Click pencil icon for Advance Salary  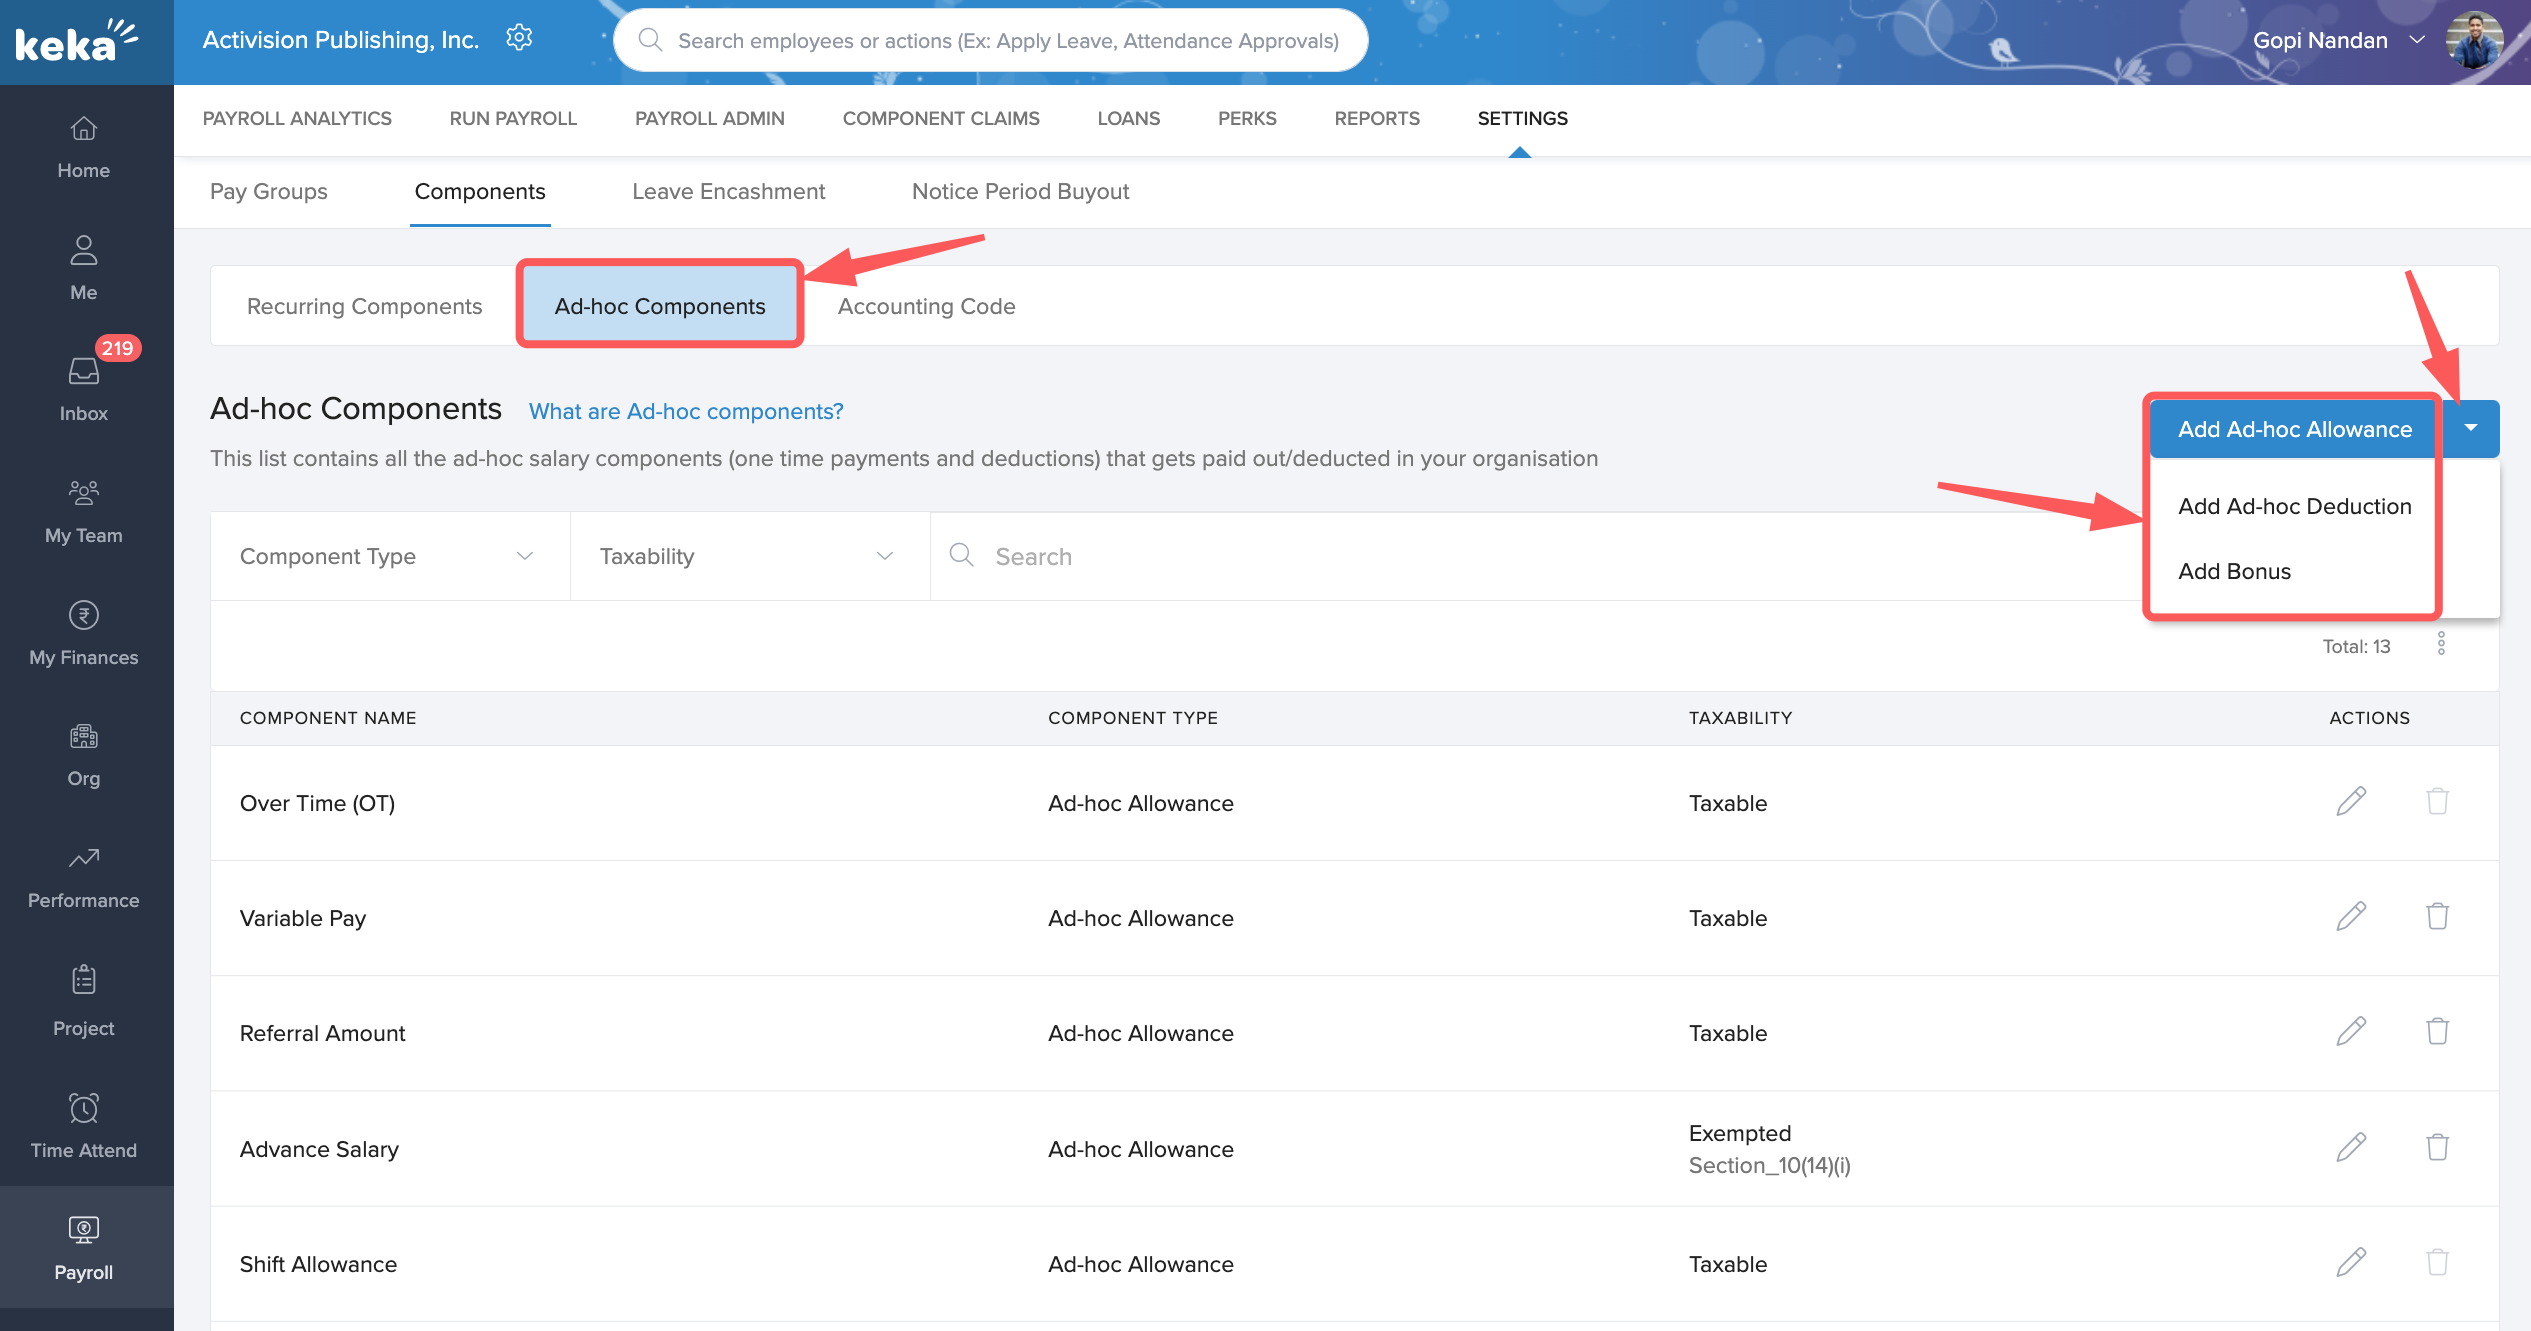(2351, 1147)
